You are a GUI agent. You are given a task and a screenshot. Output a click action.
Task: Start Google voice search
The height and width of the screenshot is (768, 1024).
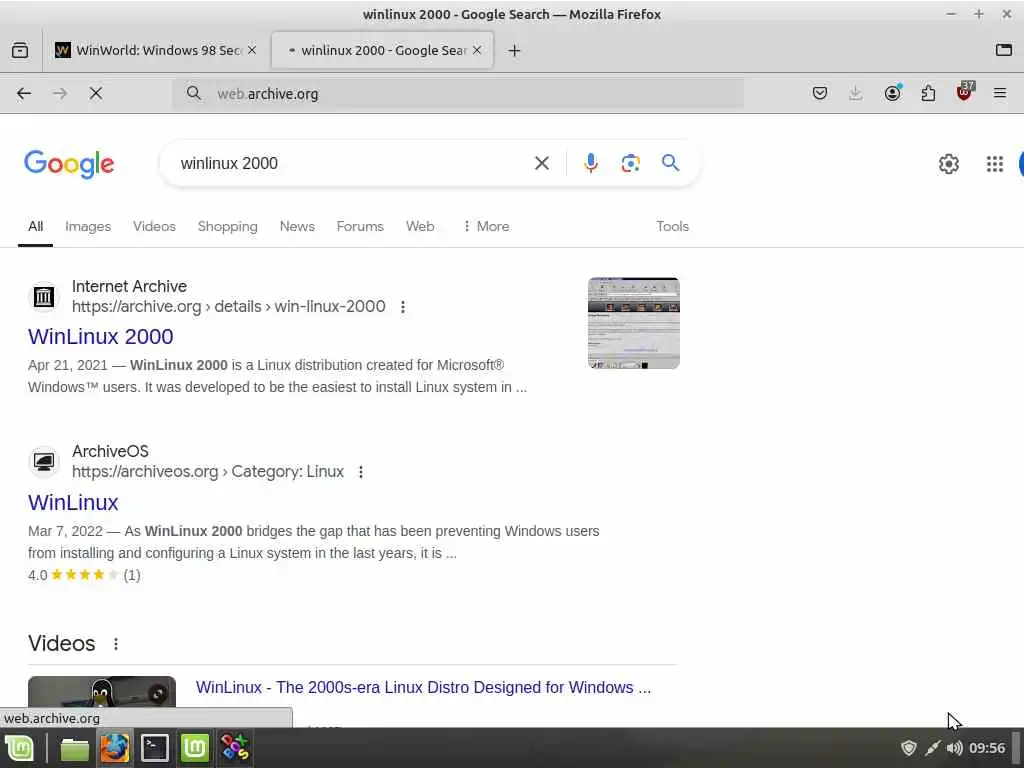pos(590,163)
